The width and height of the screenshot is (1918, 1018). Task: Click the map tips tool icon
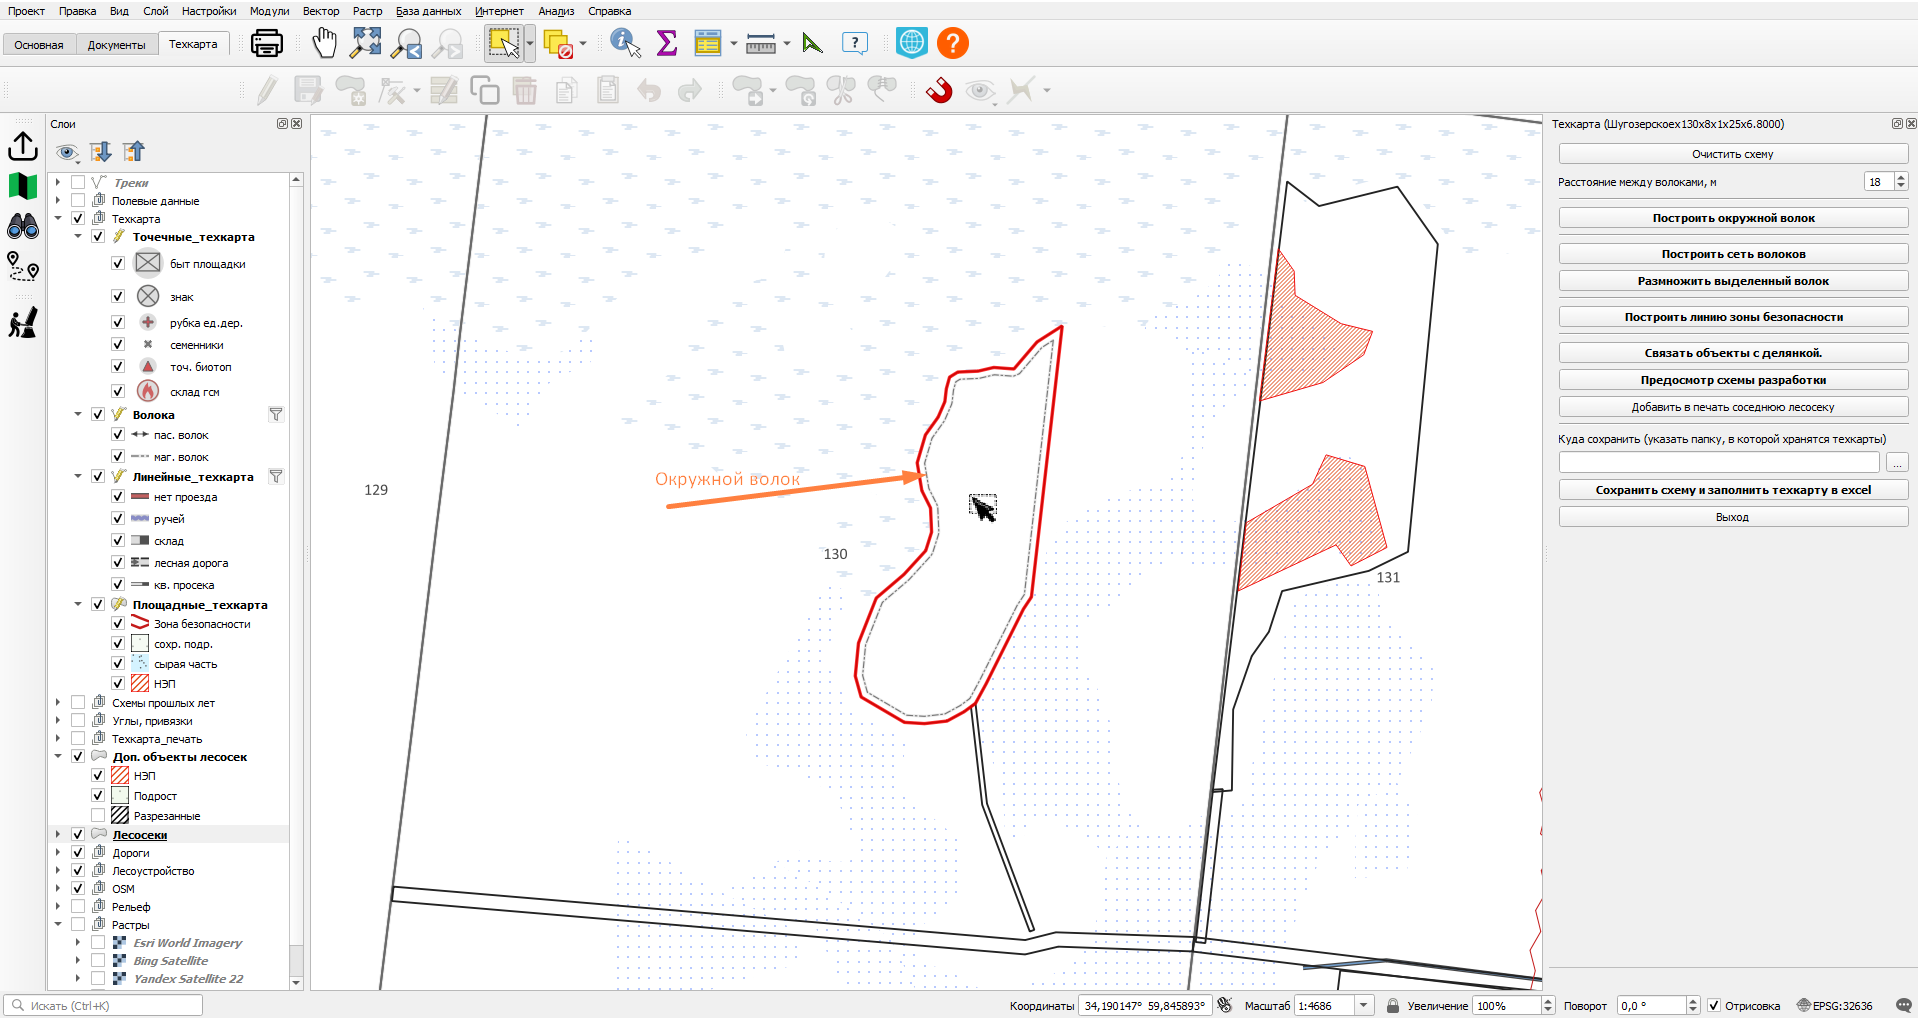point(855,43)
